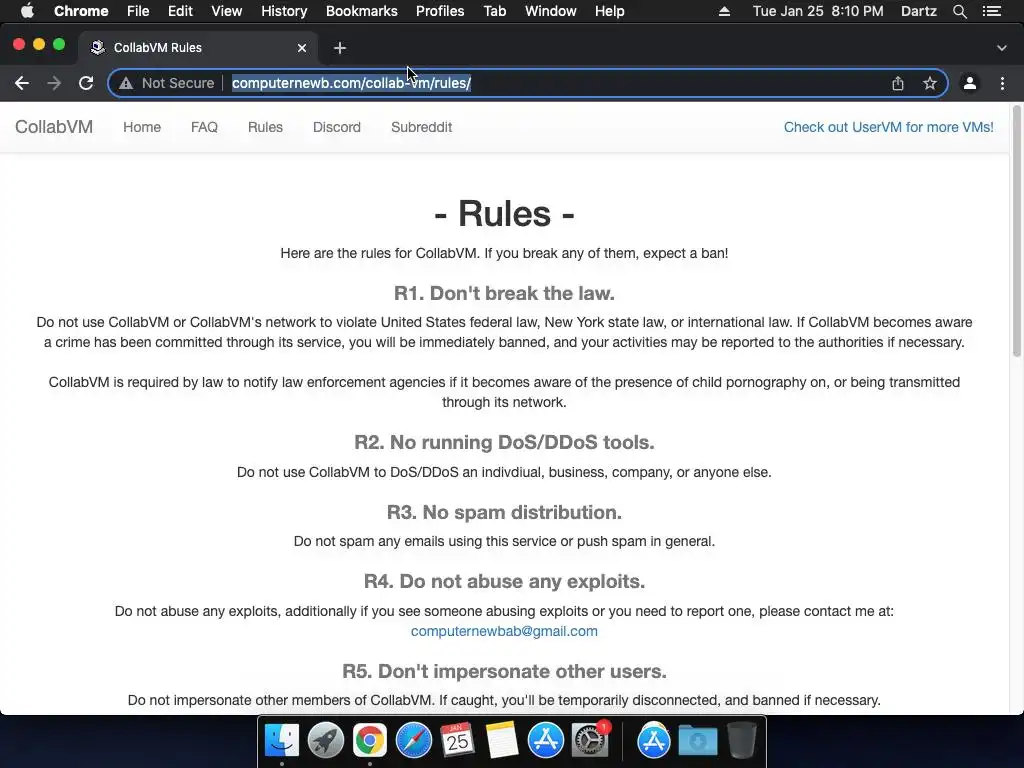Open the Apple menu
This screenshot has width=1024, height=768.
pyautogui.click(x=27, y=11)
